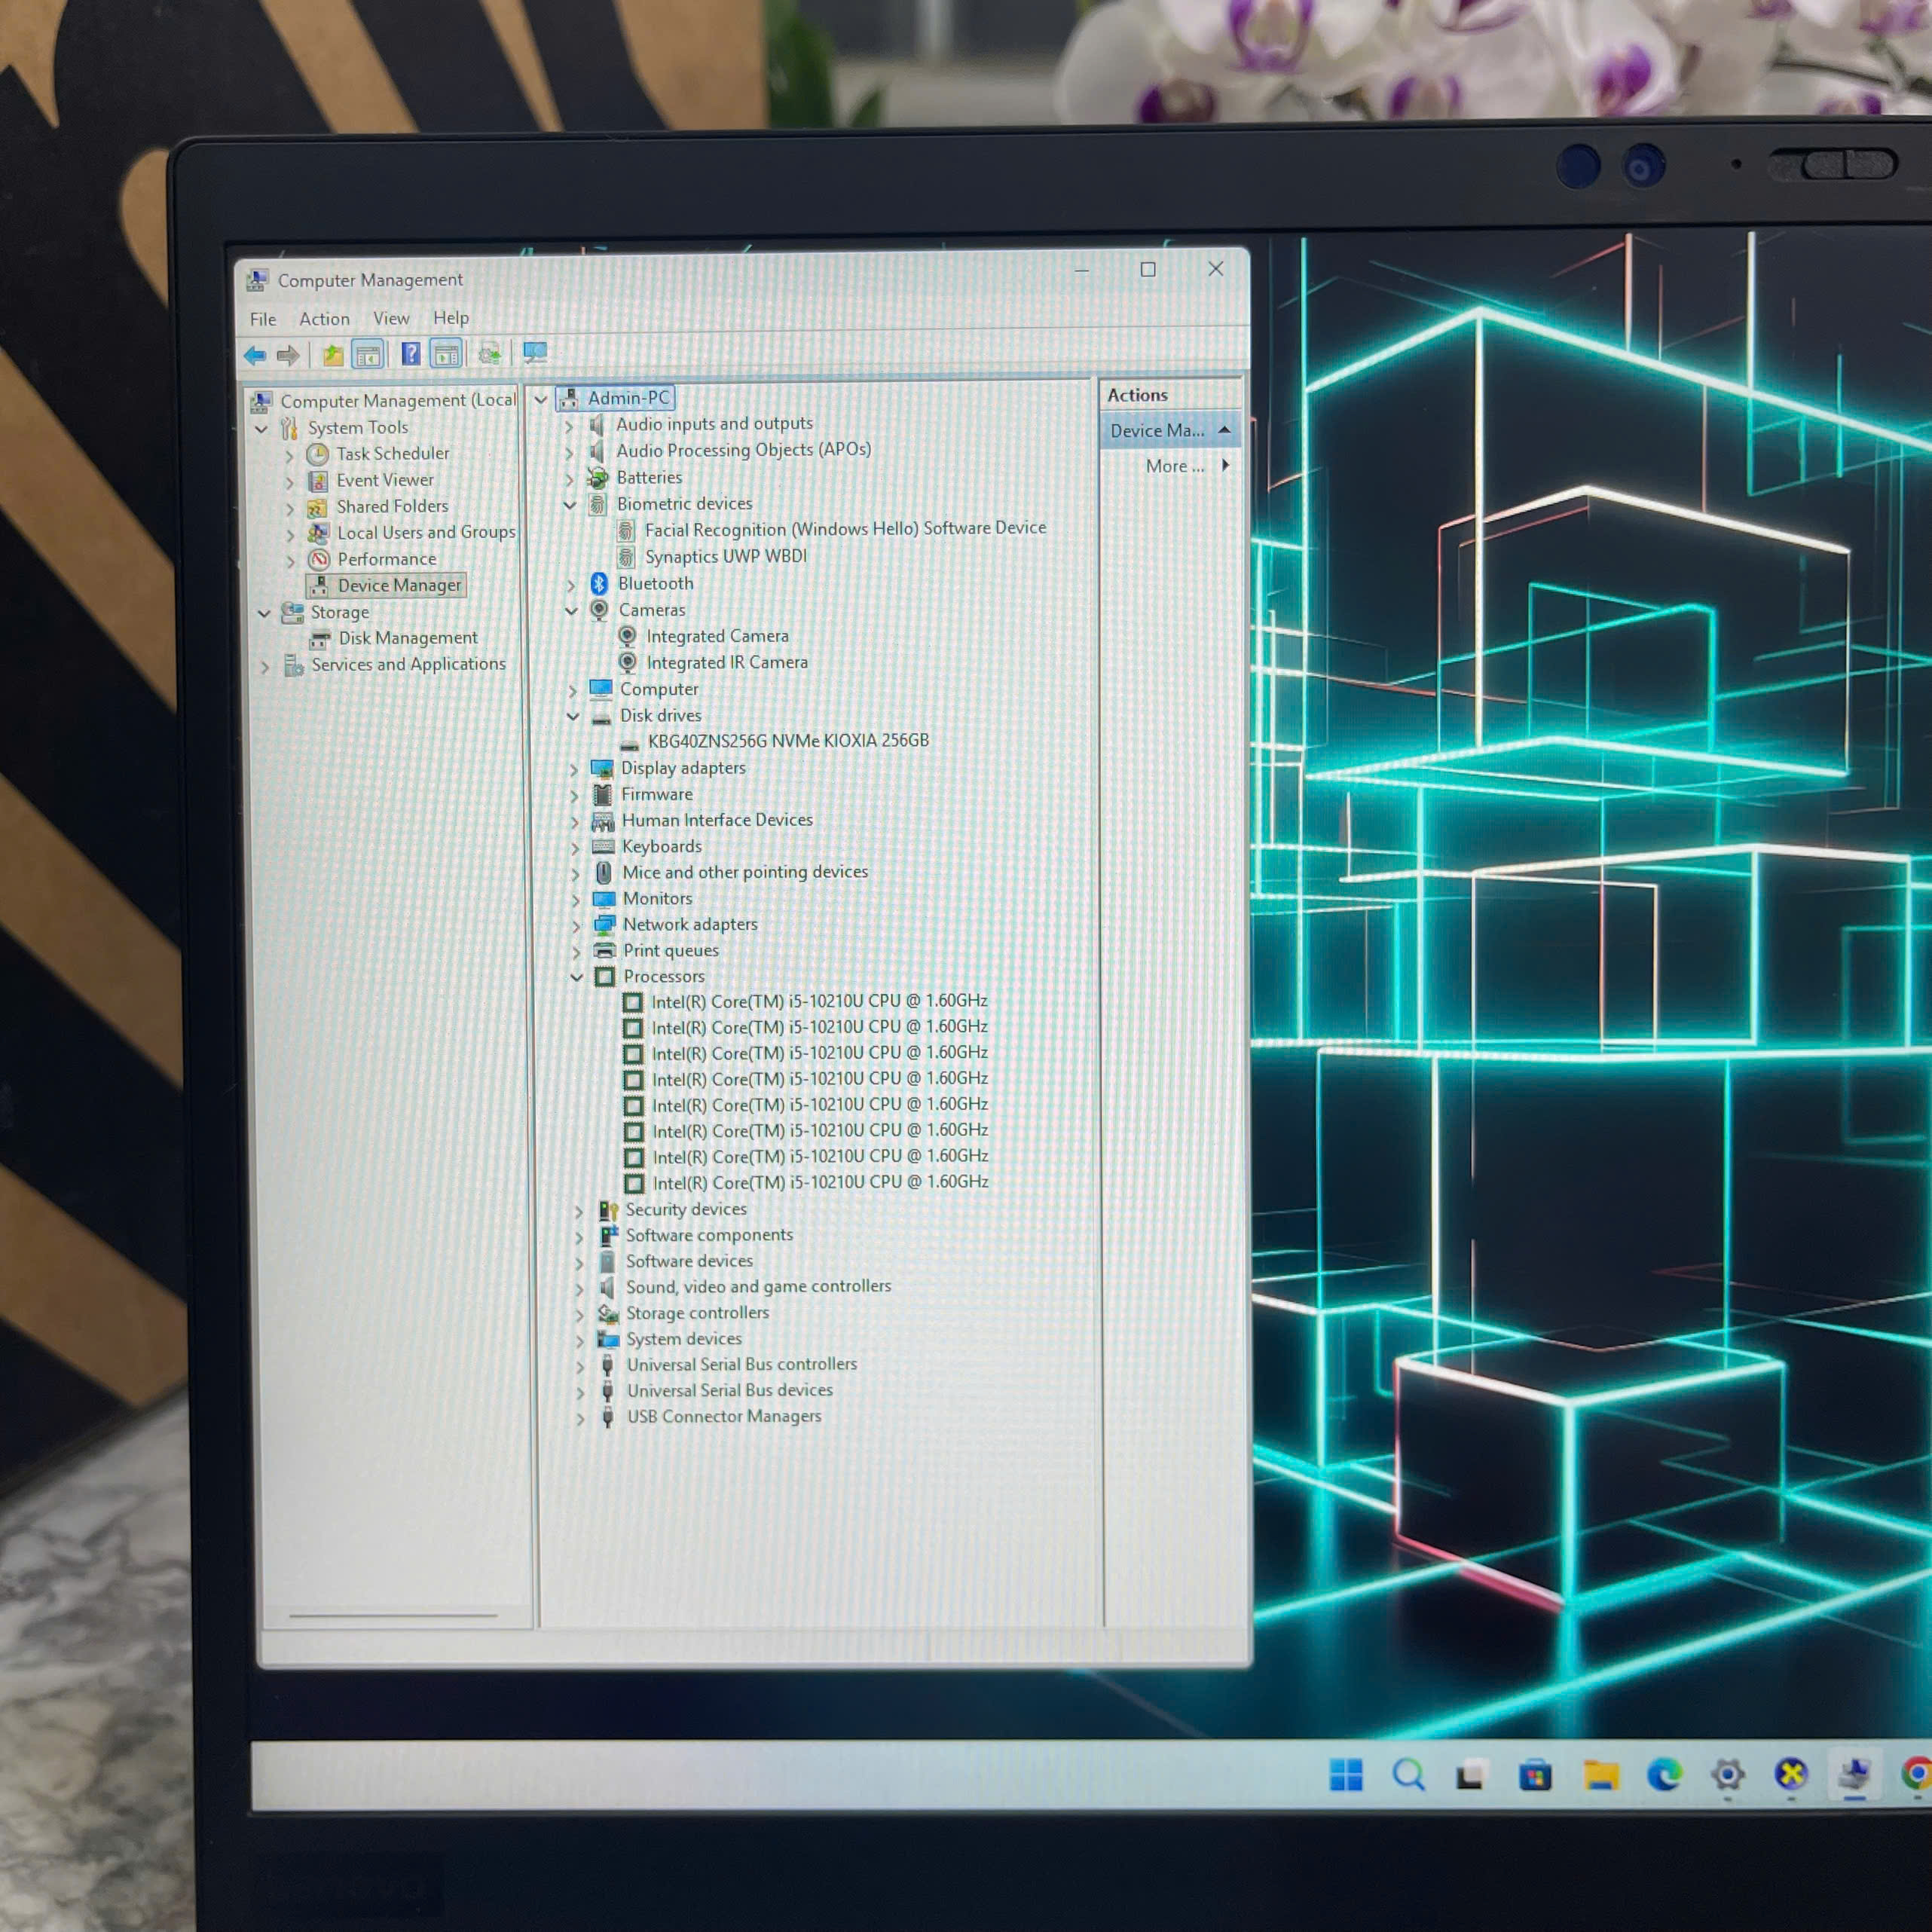Select Audio Processing Objects (APOs) category
Screen dimensions: 1932x1932
pyautogui.click(x=743, y=450)
